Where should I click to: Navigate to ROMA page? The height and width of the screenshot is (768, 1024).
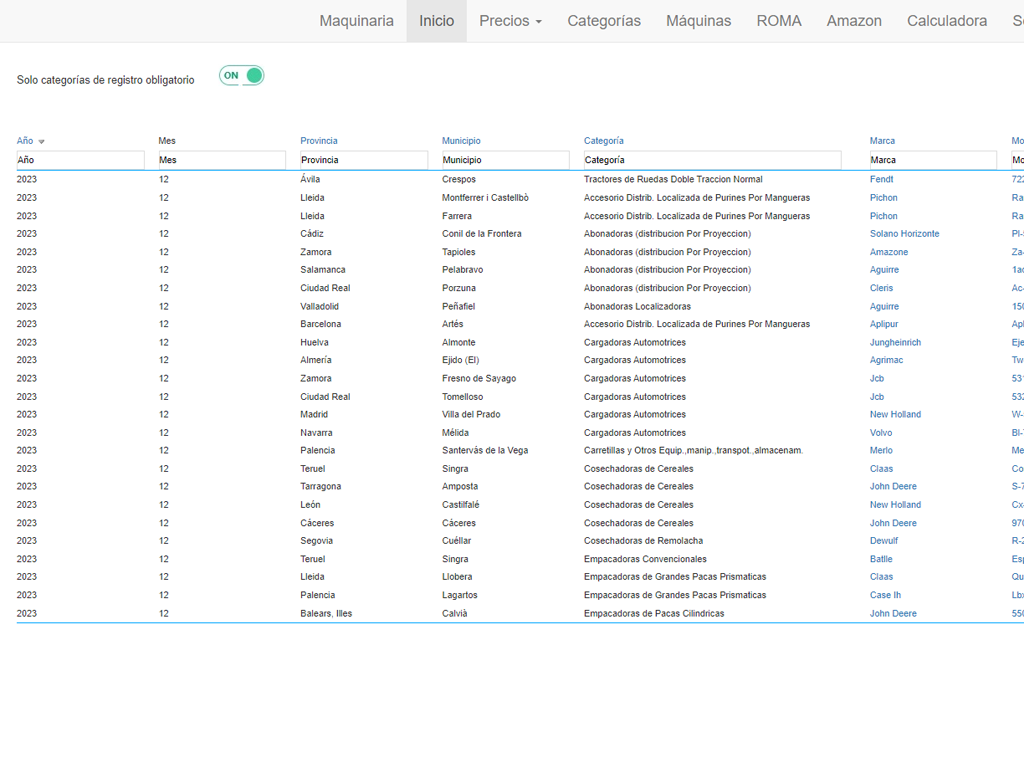(x=778, y=21)
